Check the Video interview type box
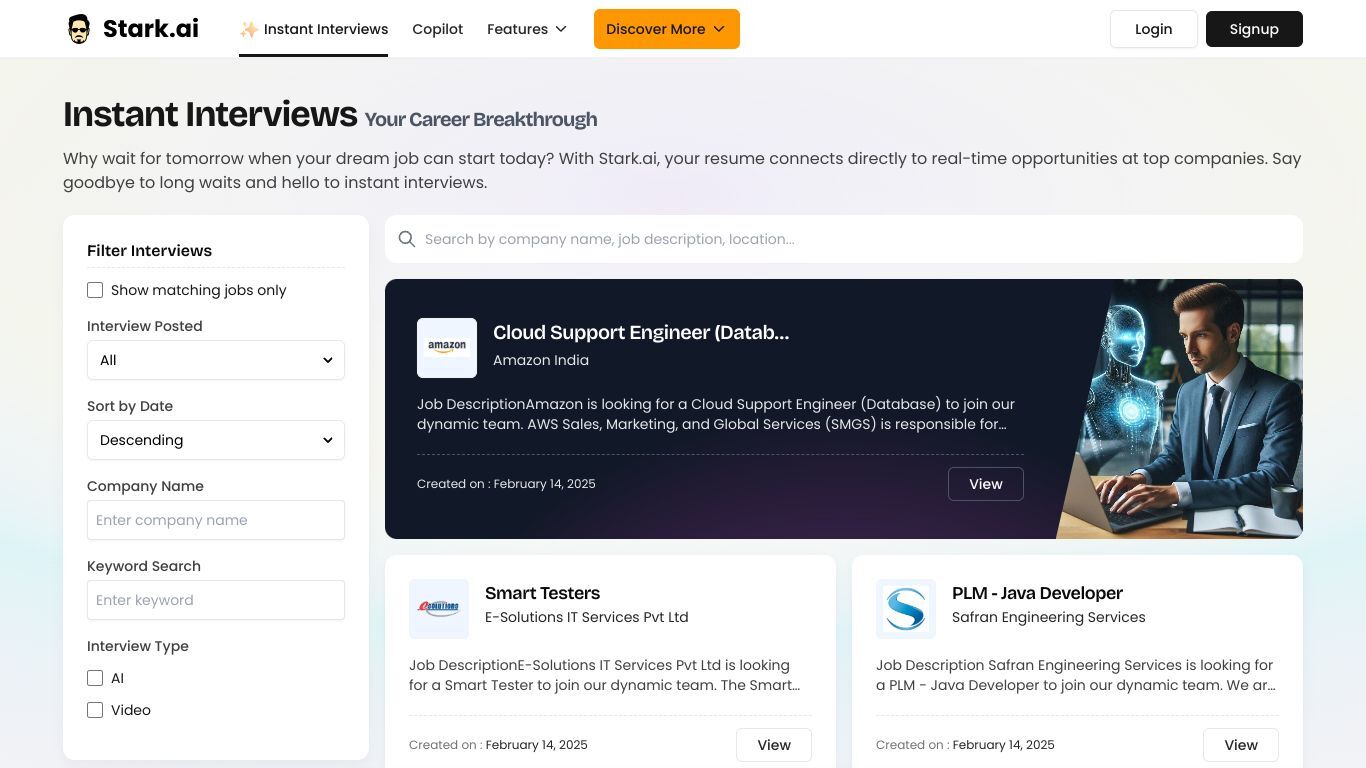 click(x=95, y=710)
